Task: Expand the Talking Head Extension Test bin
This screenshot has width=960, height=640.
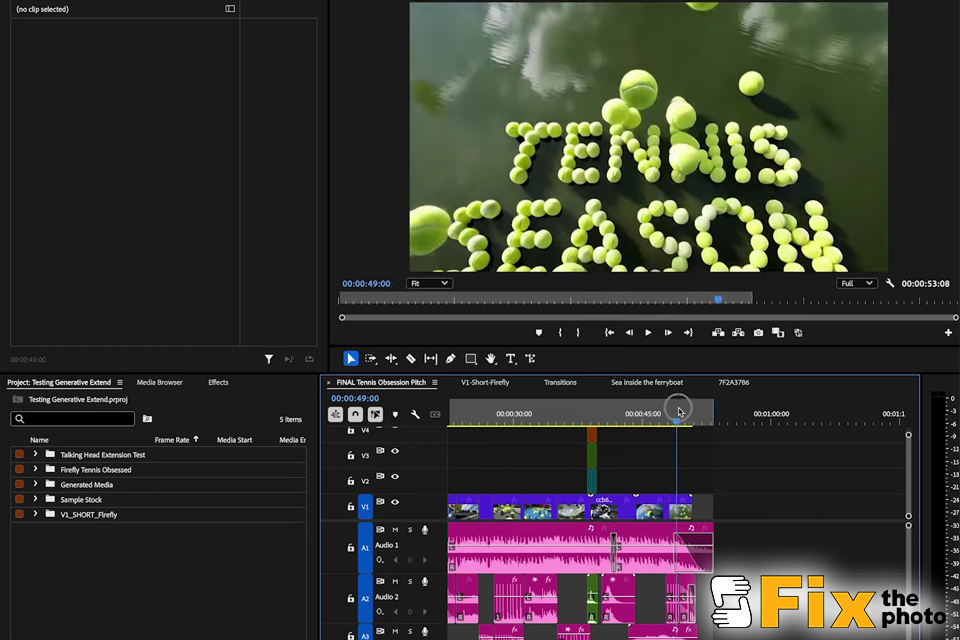Action: point(35,455)
